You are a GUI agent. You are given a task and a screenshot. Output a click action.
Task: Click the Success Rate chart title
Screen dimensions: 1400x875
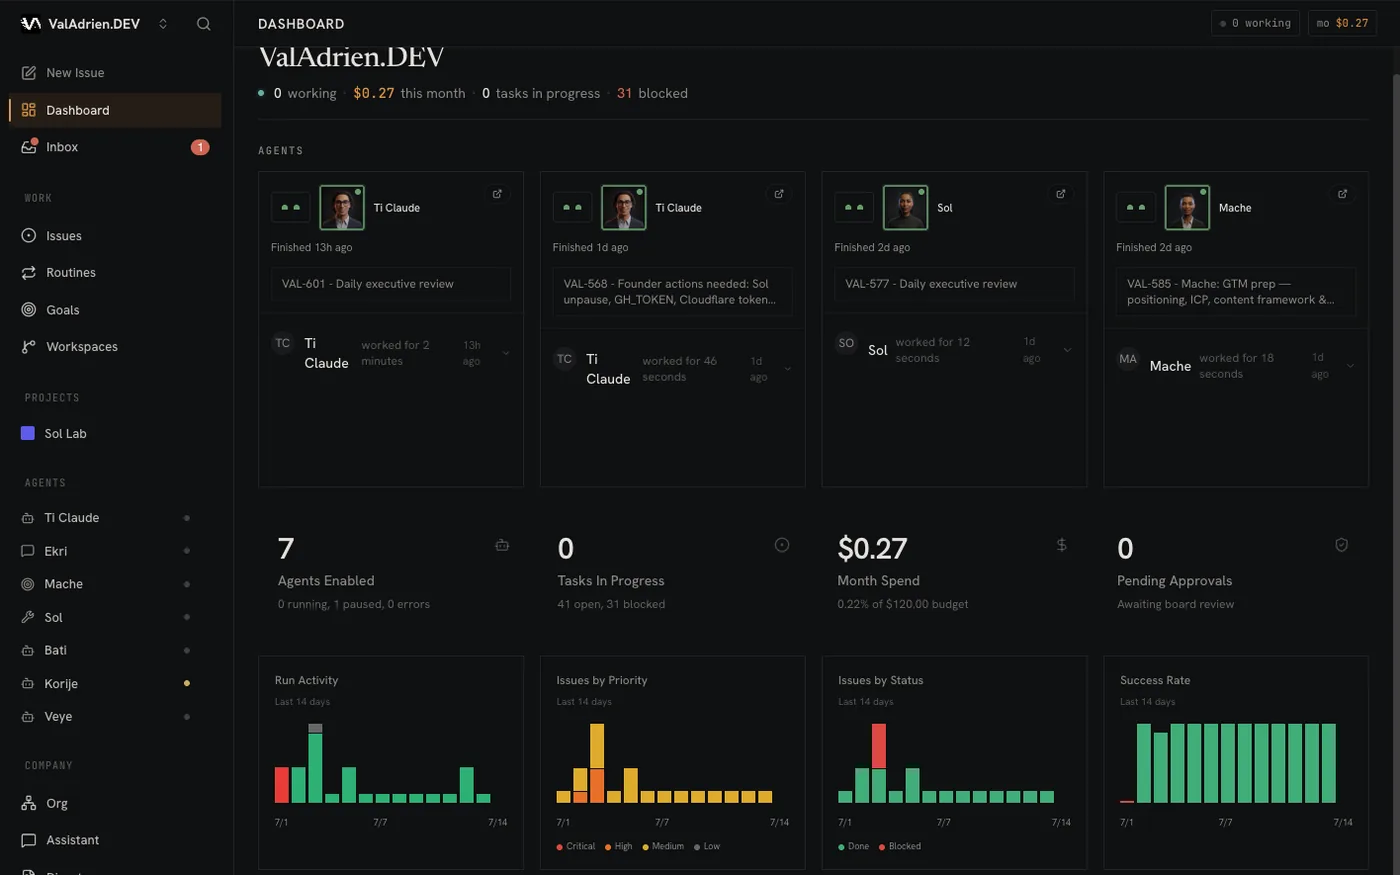[x=1155, y=680]
